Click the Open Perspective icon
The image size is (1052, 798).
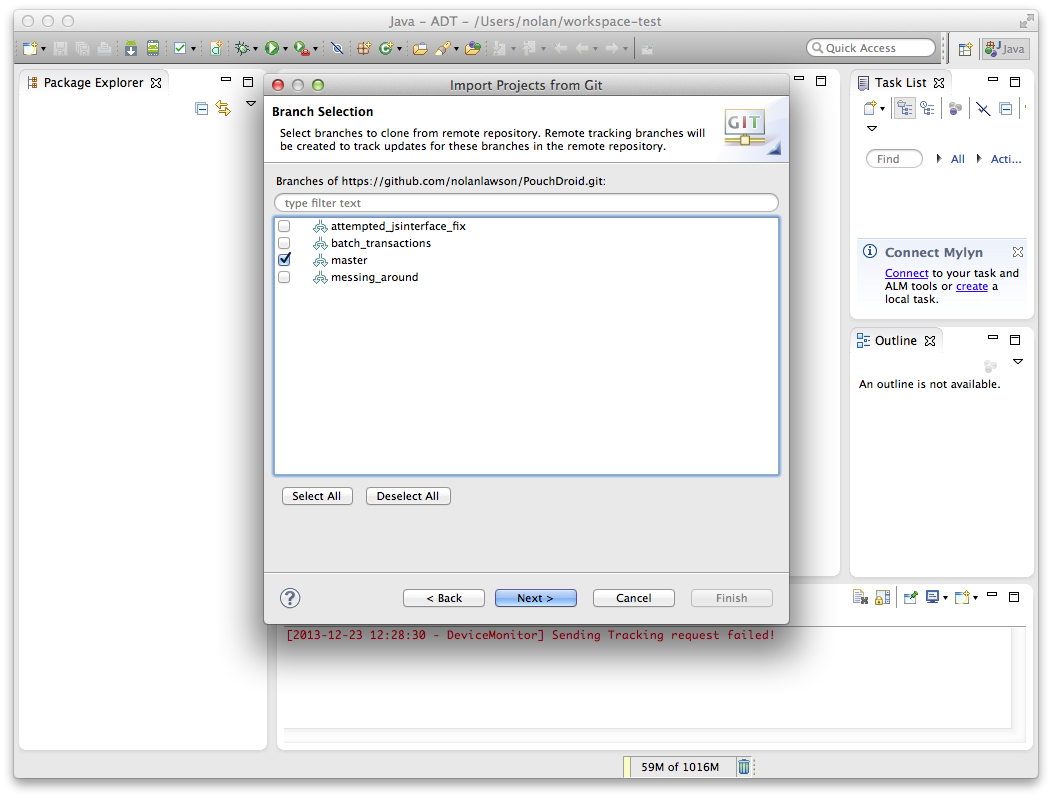[965, 49]
